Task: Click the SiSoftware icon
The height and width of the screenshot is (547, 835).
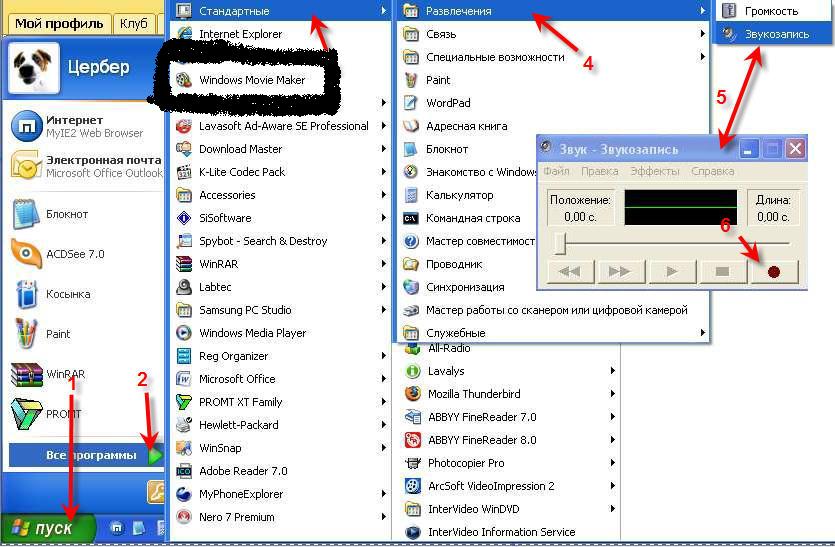Action: pos(184,218)
